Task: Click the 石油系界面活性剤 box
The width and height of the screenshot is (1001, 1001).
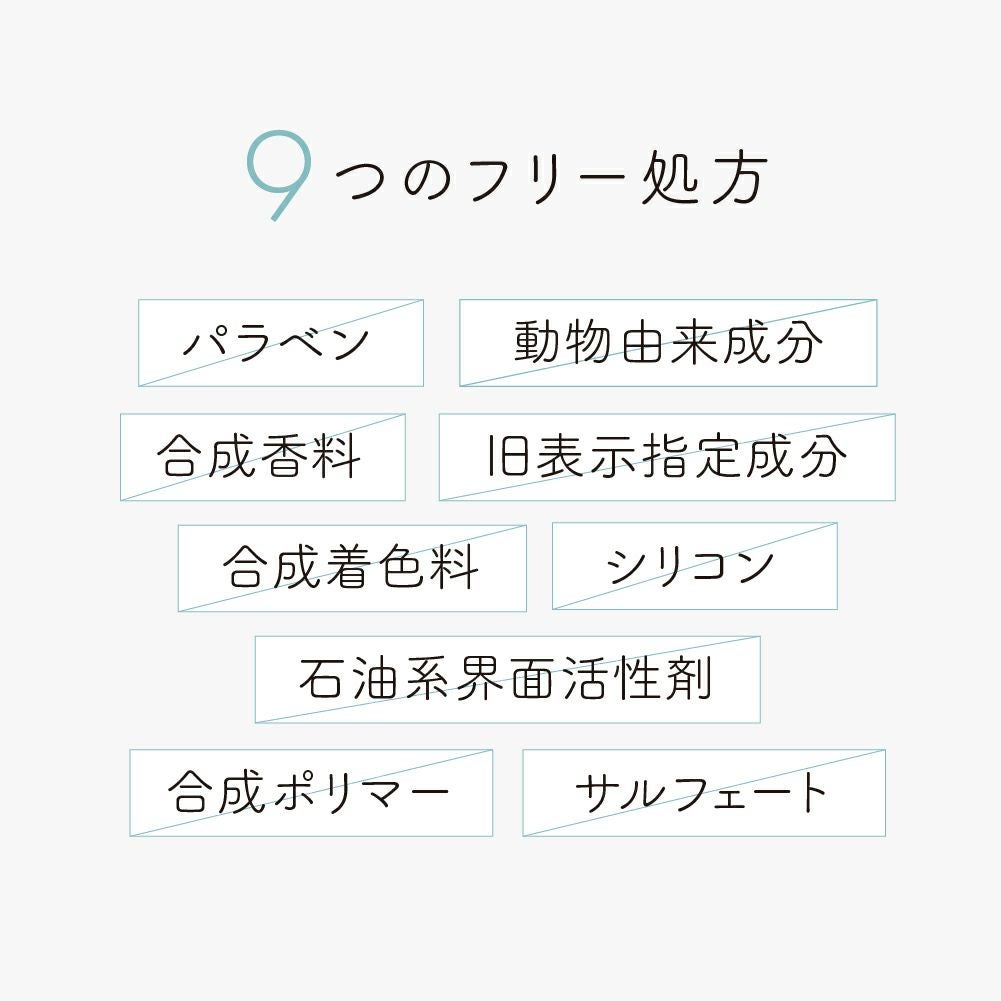Action: 507,680
